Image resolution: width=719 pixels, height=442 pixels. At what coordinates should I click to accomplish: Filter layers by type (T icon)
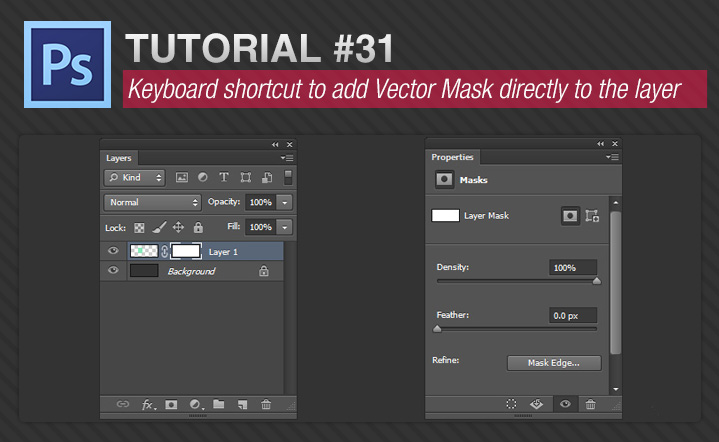(224, 177)
